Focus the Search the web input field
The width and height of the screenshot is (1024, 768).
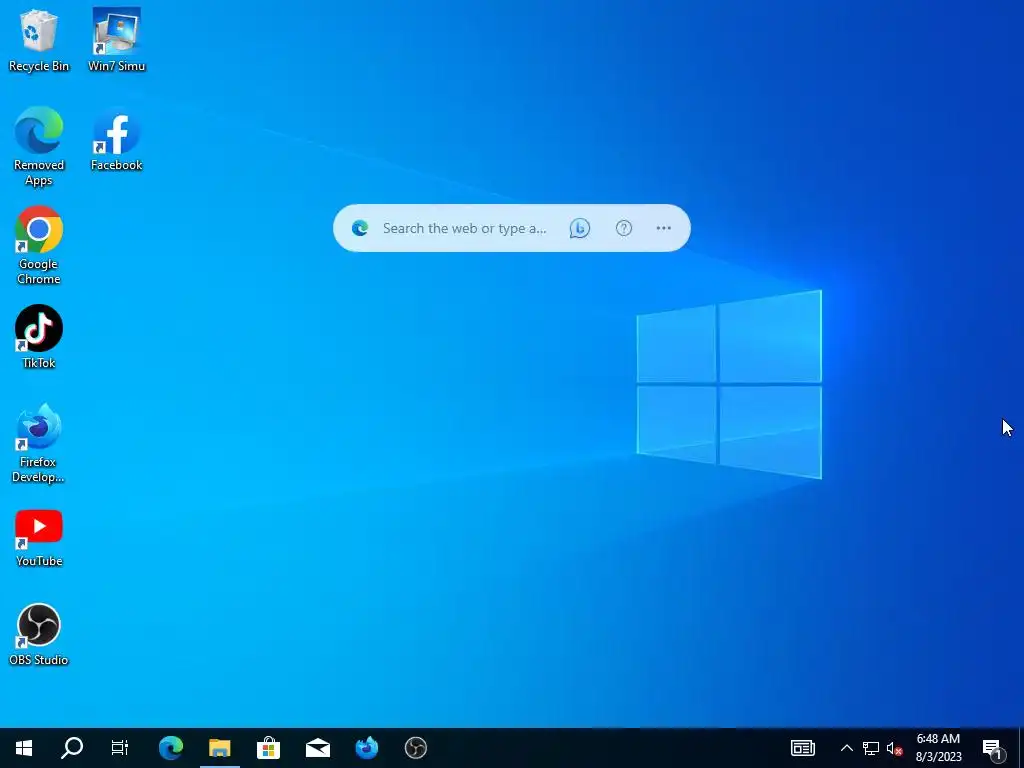click(x=464, y=228)
